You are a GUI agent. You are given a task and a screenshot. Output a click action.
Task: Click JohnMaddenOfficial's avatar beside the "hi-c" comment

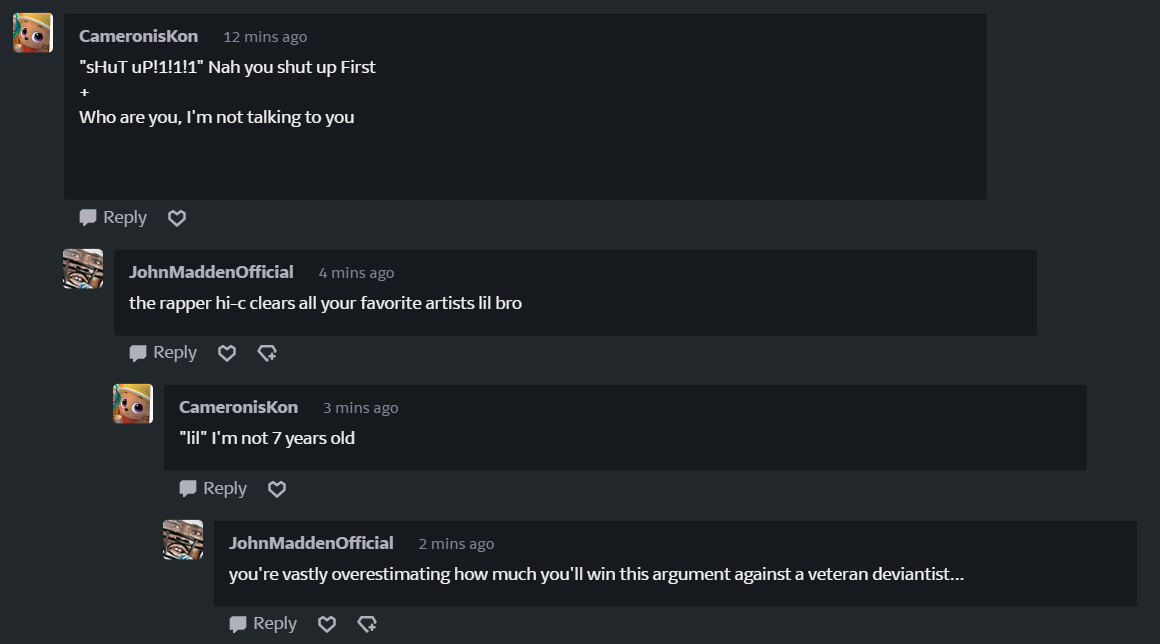(x=83, y=268)
